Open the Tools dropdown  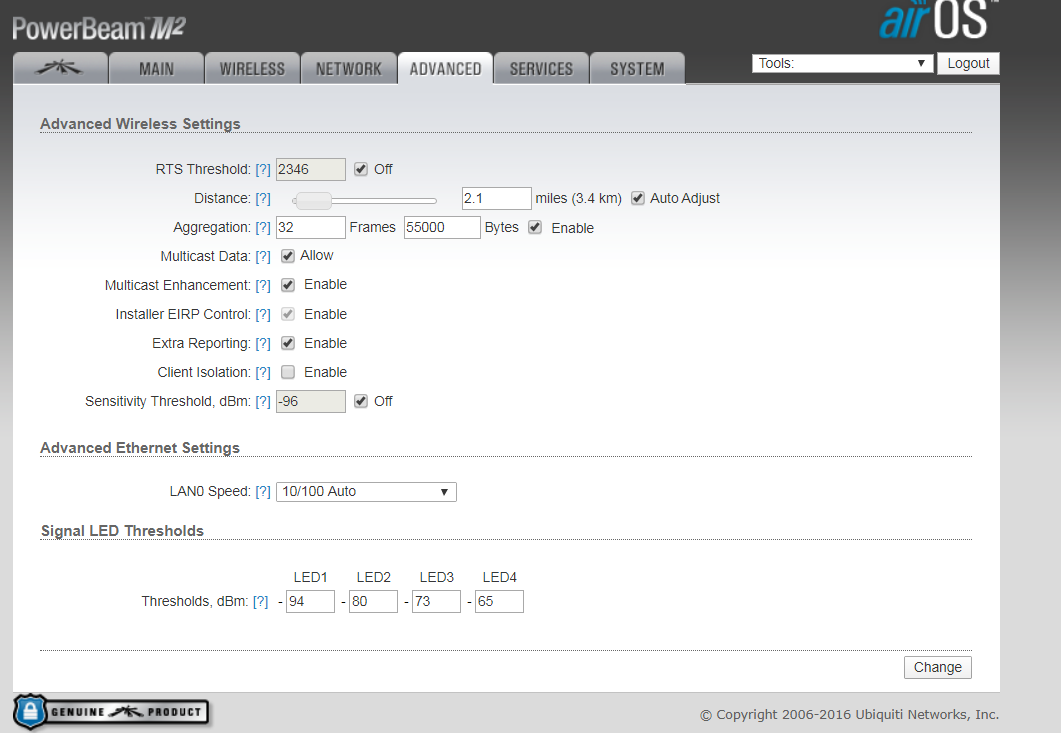842,64
